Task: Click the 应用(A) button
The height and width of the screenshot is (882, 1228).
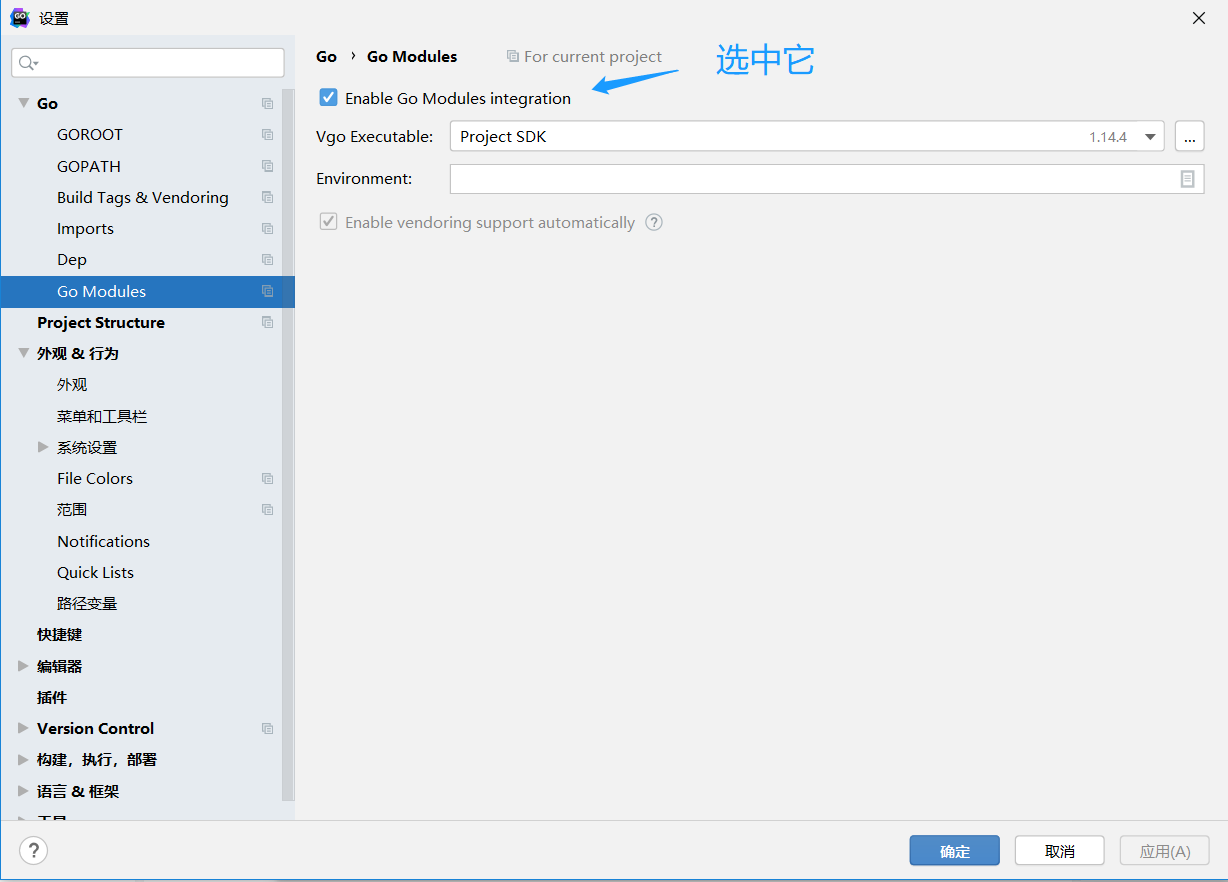Action: (x=1165, y=851)
